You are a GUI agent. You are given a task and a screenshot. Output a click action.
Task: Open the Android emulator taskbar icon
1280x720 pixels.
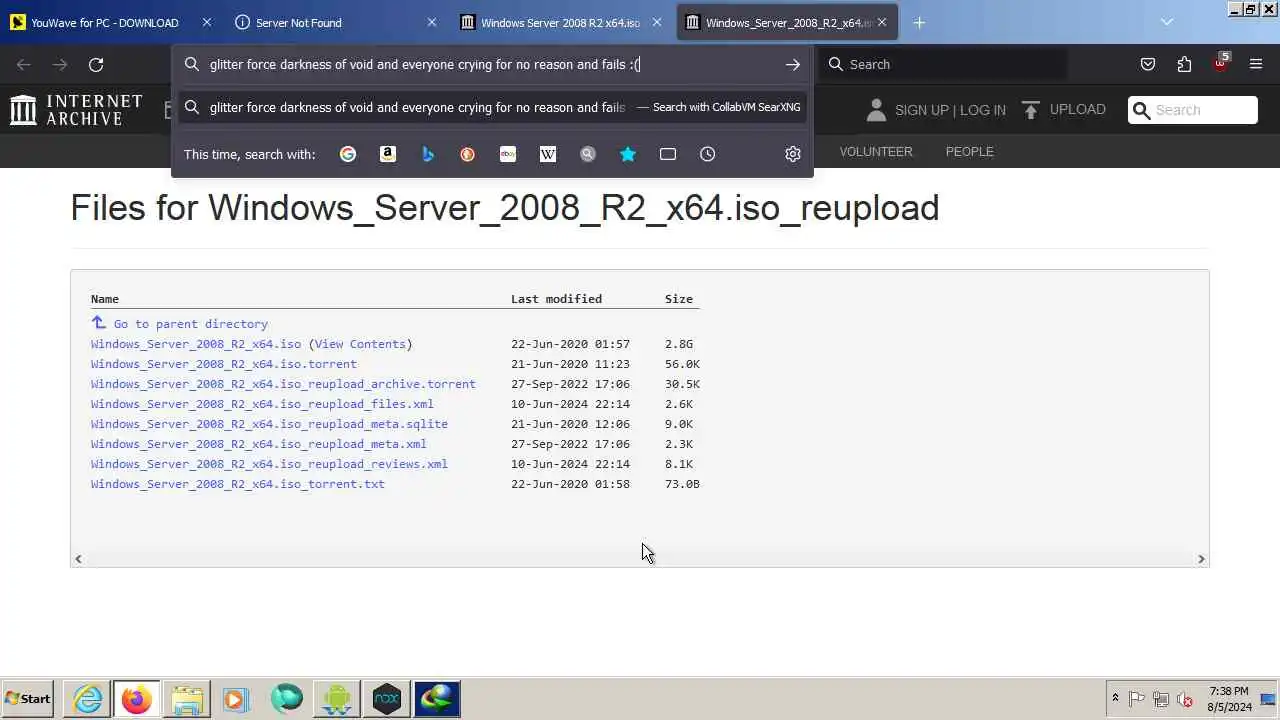pyautogui.click(x=337, y=699)
